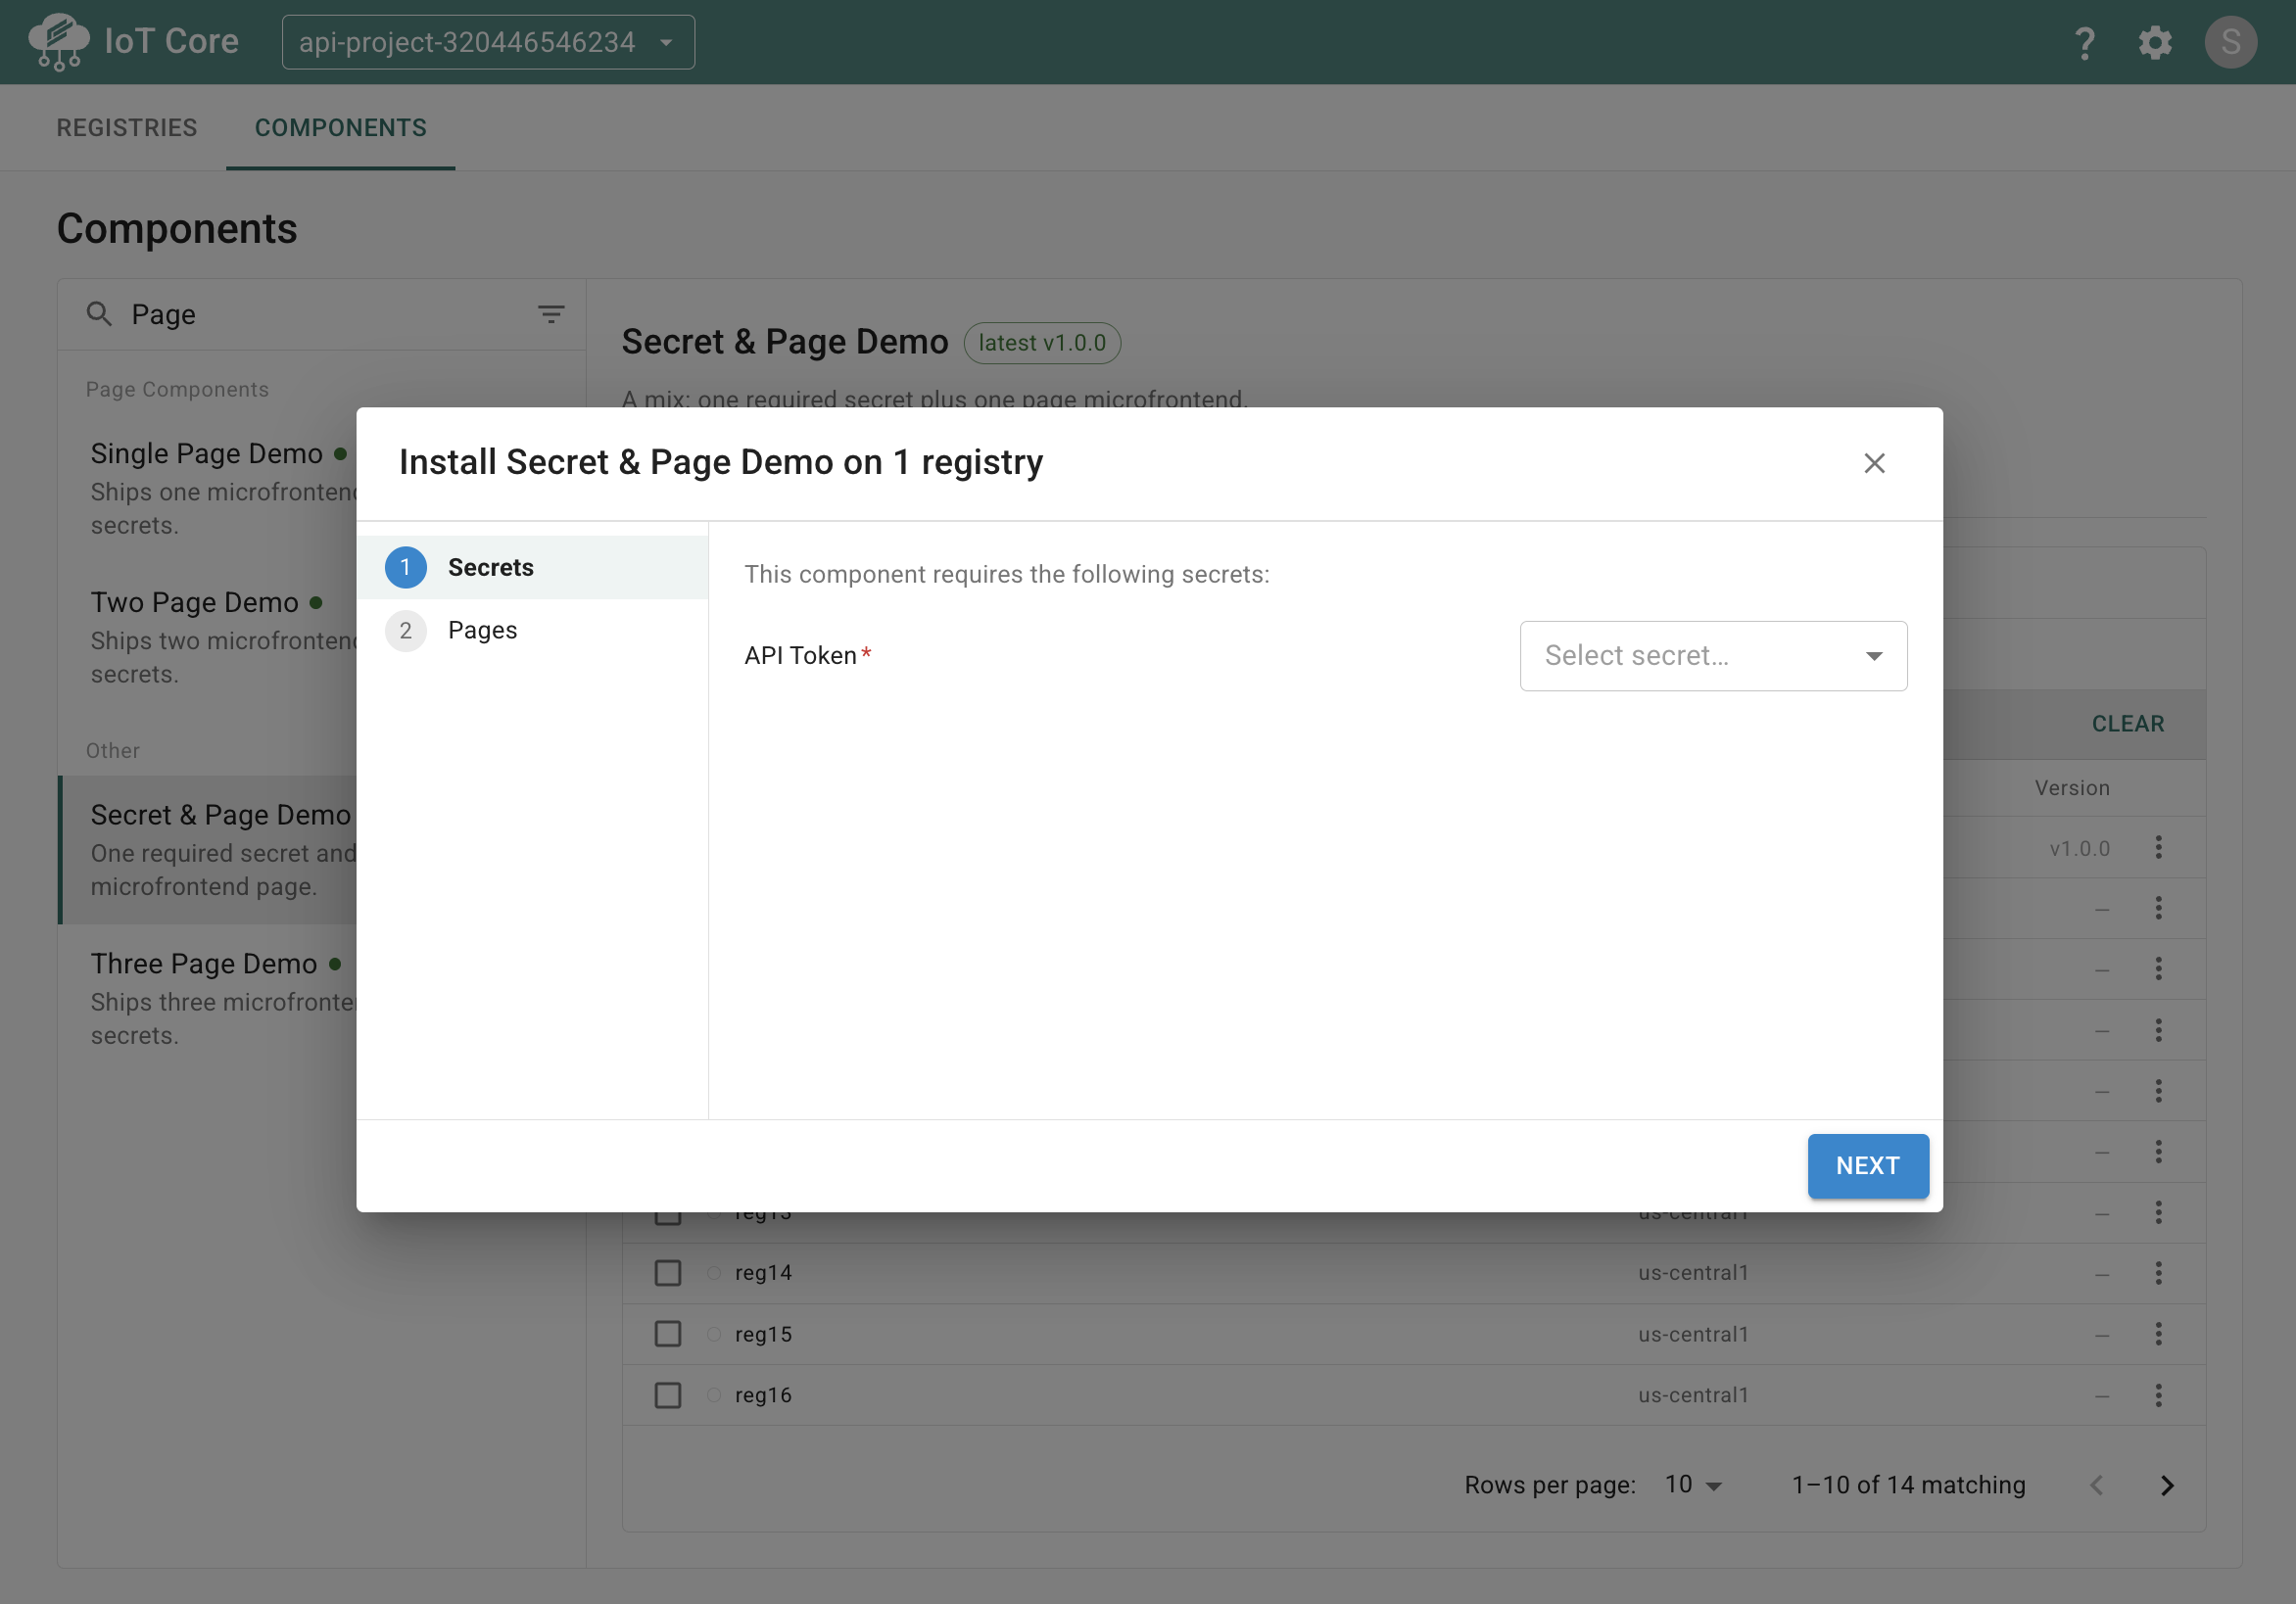Click the filter list icon beside search

tap(551, 314)
